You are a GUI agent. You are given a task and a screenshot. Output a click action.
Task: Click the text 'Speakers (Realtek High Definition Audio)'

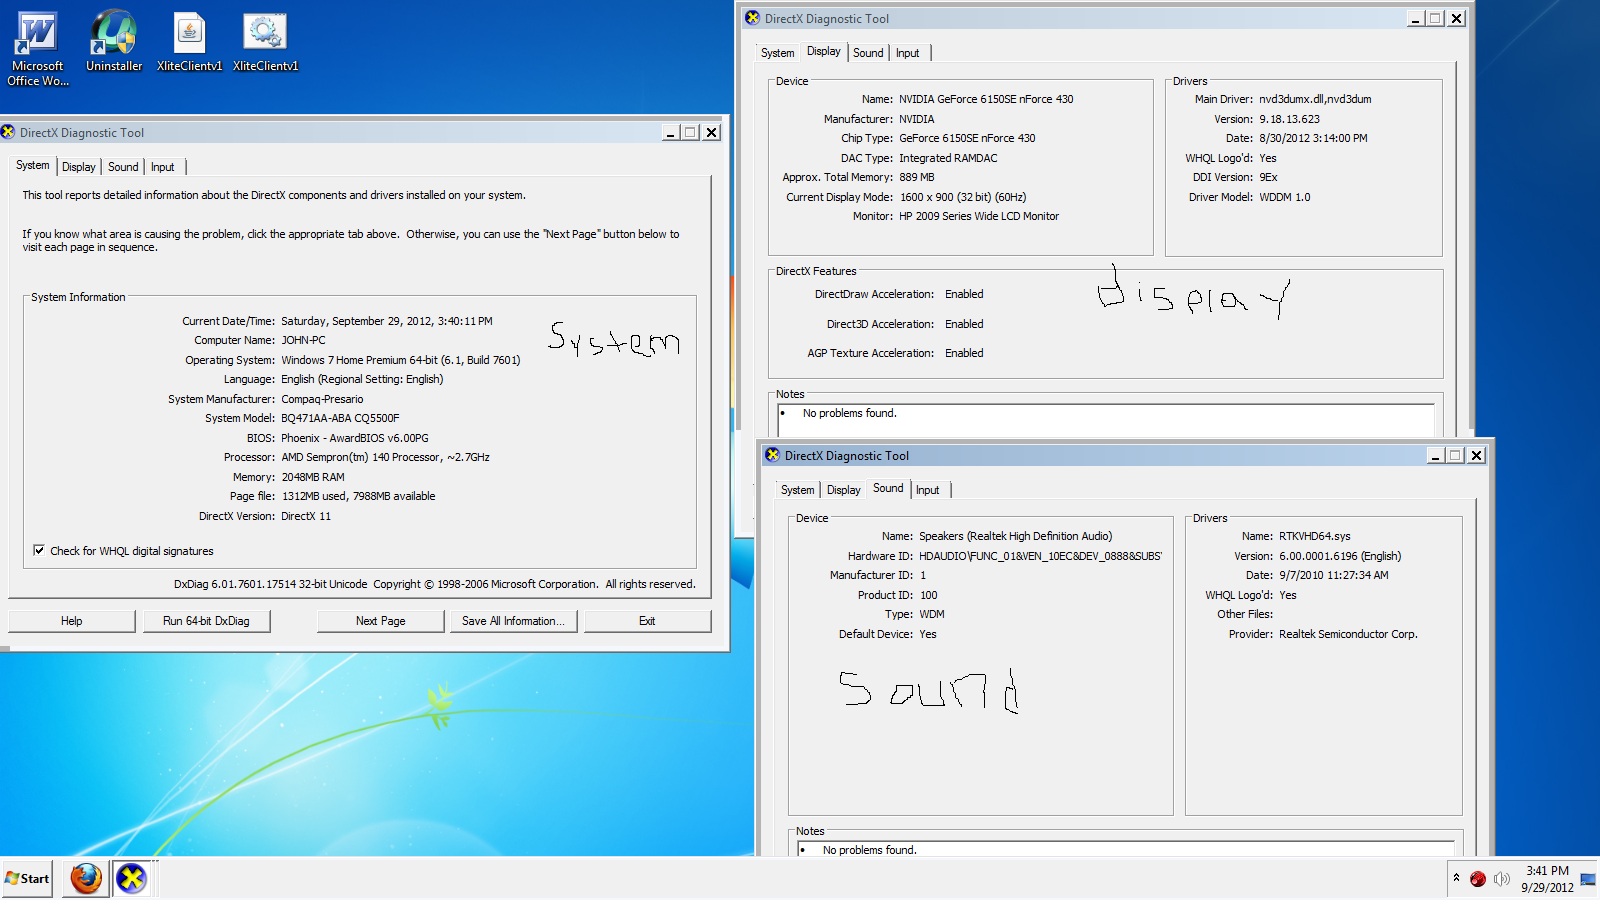click(1015, 536)
